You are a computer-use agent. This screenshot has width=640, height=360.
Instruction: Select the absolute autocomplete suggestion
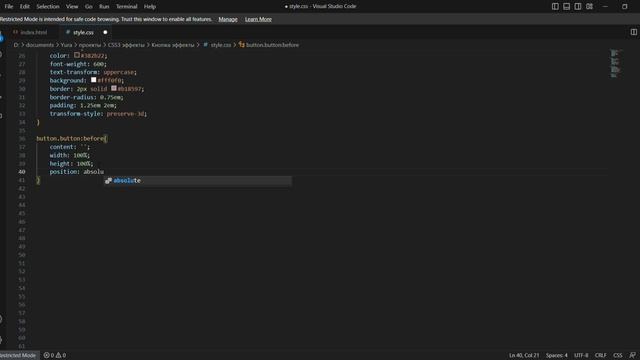[x=198, y=180]
